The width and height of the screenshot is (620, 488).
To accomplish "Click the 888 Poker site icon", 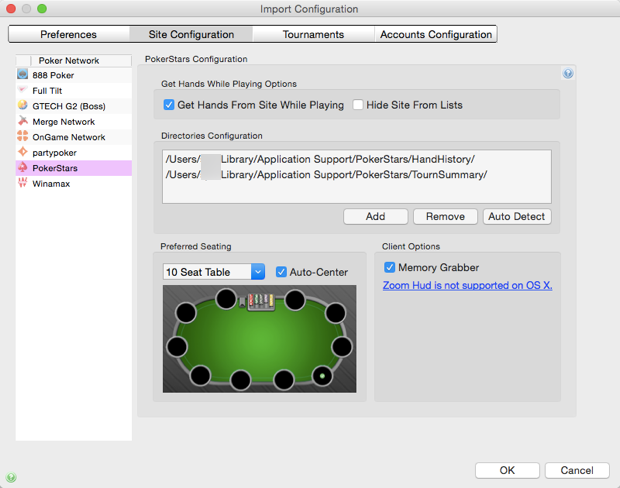I will pyautogui.click(x=23, y=74).
